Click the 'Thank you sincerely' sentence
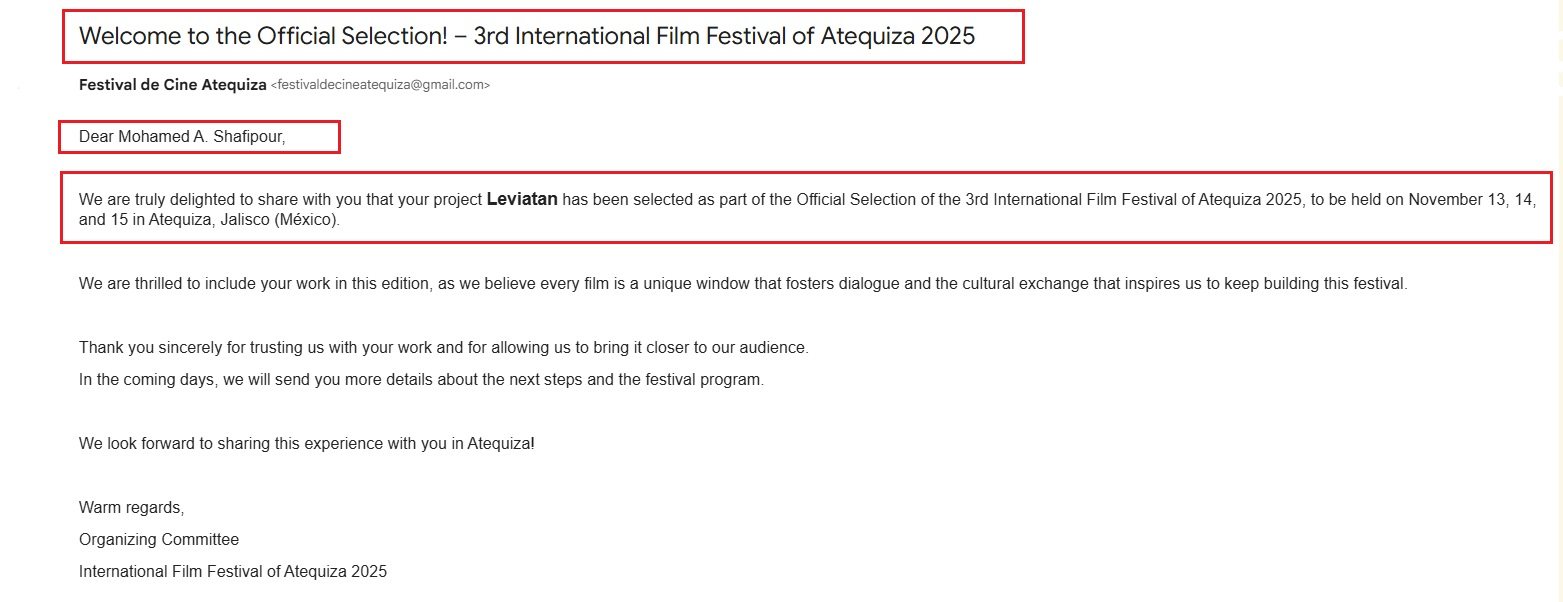1563x602 pixels. [443, 348]
